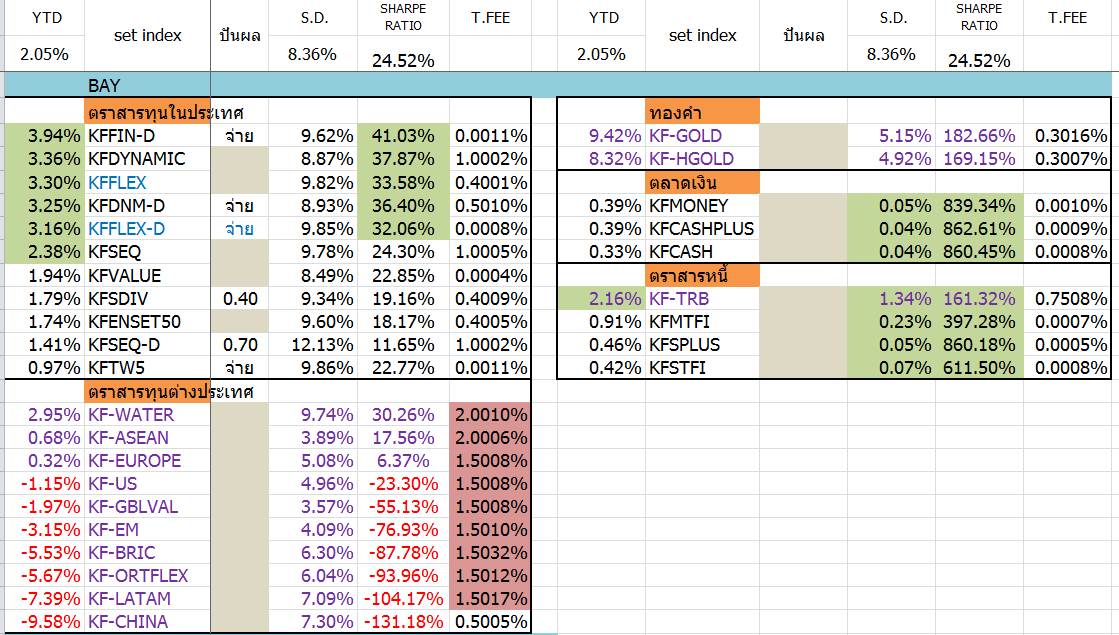Image resolution: width=1119 pixels, height=635 pixels.
Task: Click the KFSEQ fund cell
Action: [147, 252]
